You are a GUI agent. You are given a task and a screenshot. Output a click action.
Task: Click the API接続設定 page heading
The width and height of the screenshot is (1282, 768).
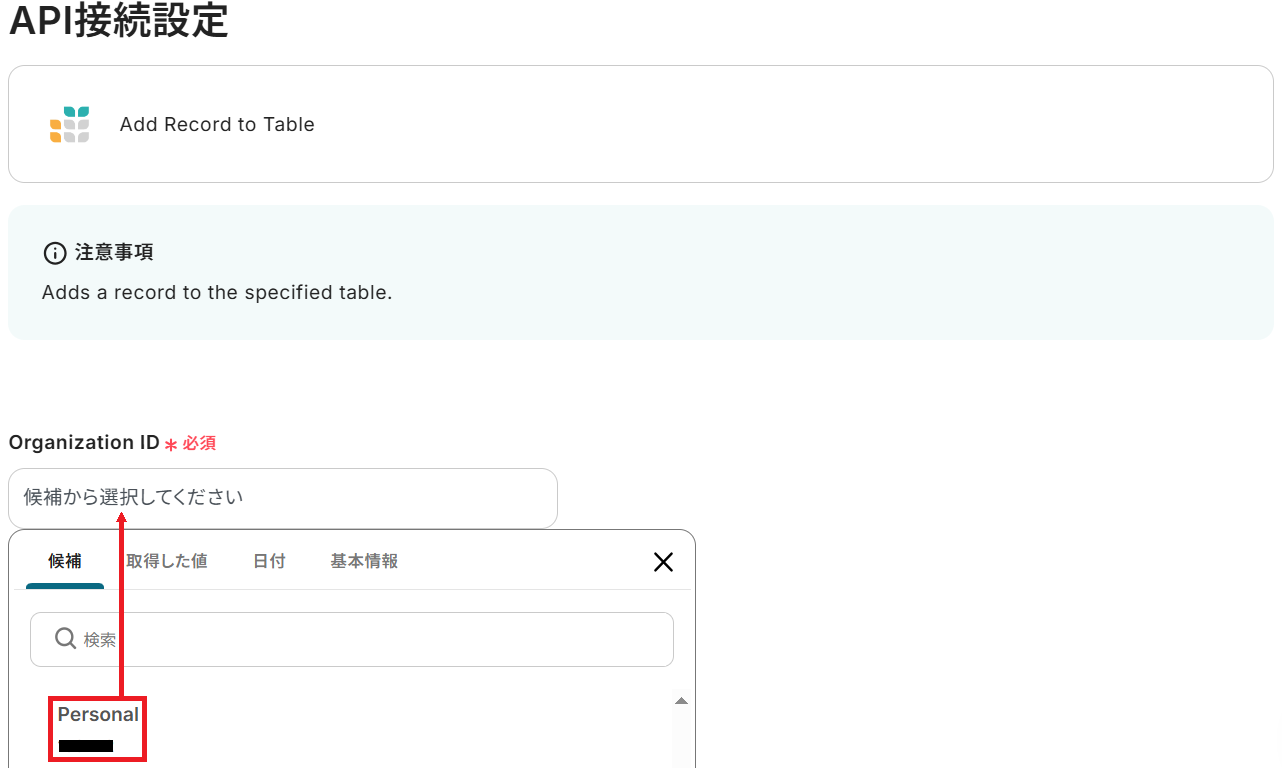[118, 20]
